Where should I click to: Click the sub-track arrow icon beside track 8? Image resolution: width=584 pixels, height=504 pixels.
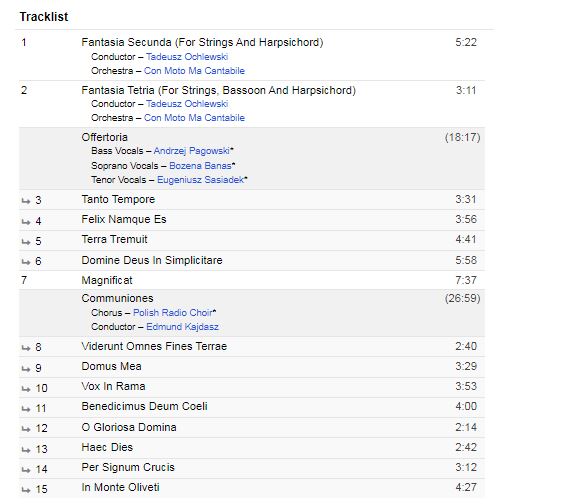point(26,348)
